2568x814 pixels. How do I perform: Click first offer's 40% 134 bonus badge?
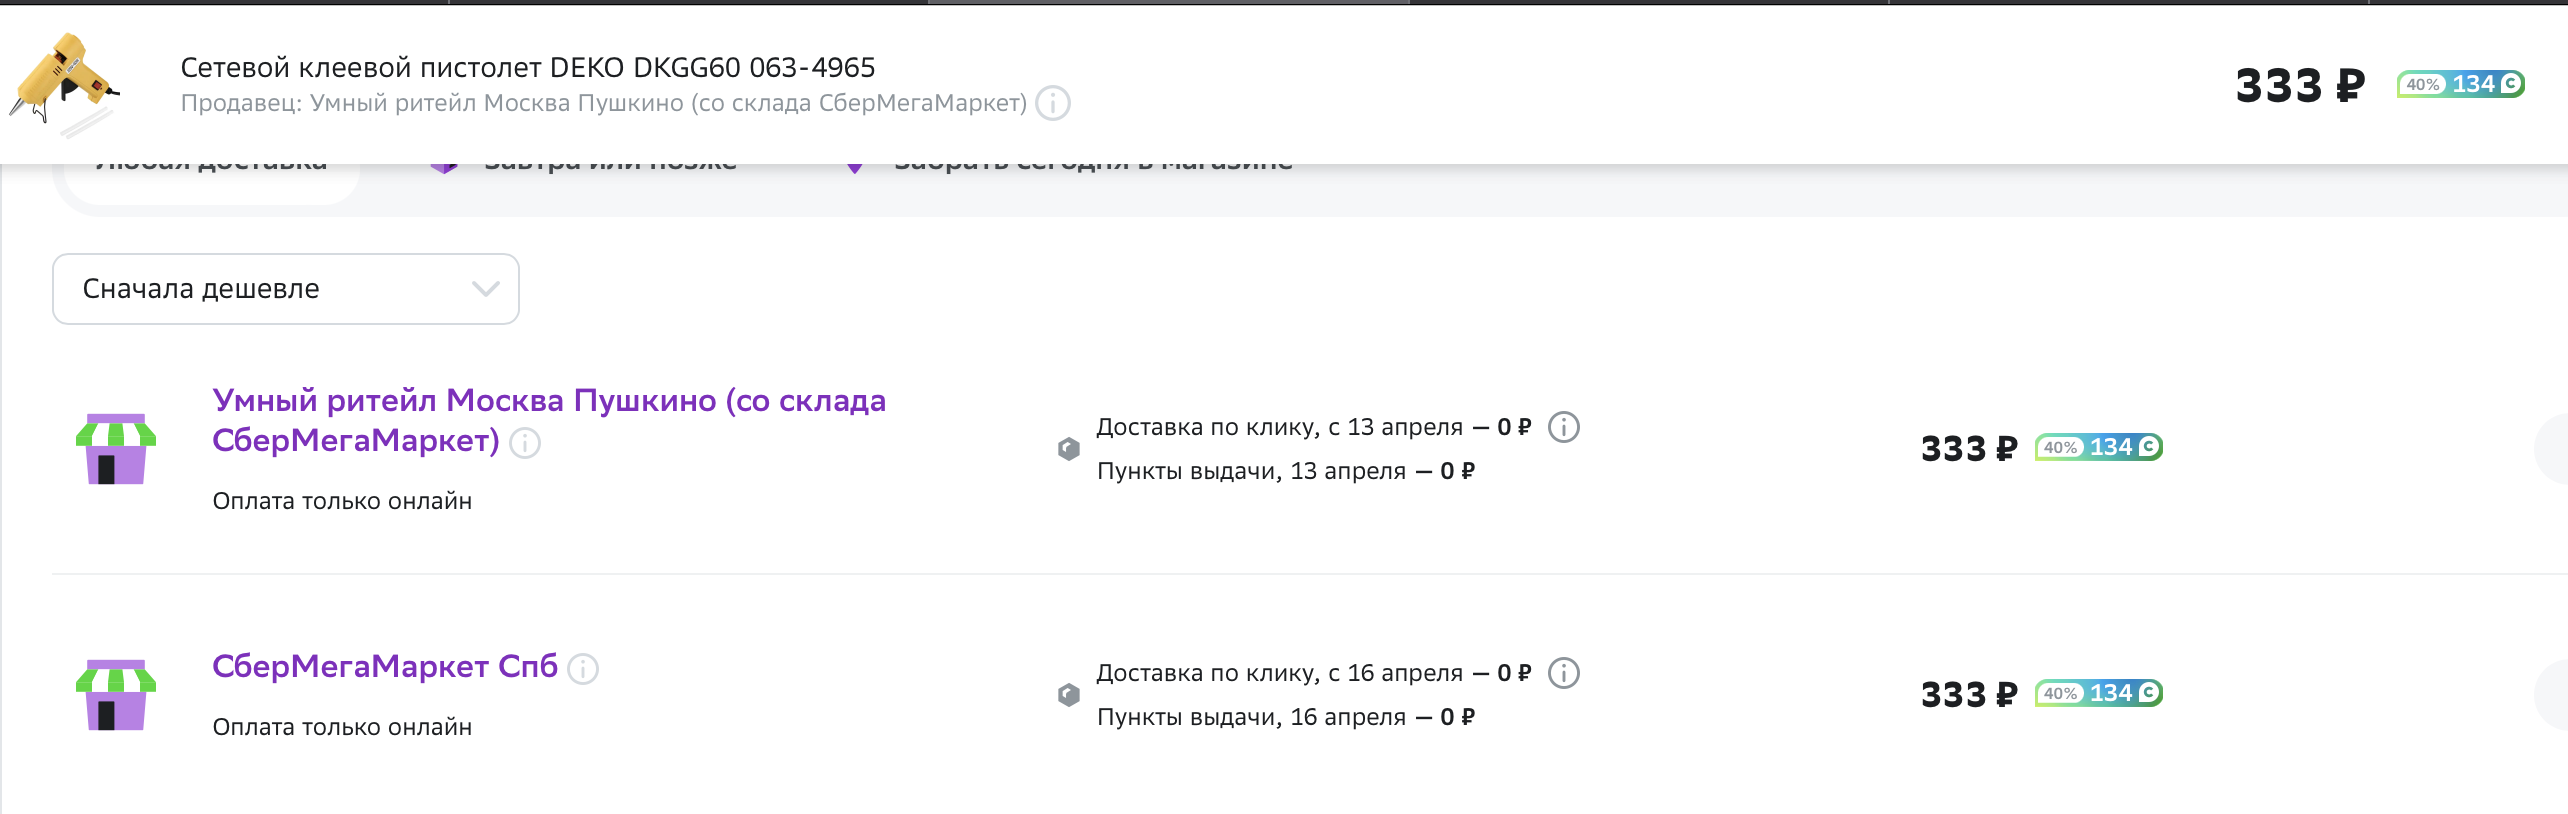click(2099, 447)
